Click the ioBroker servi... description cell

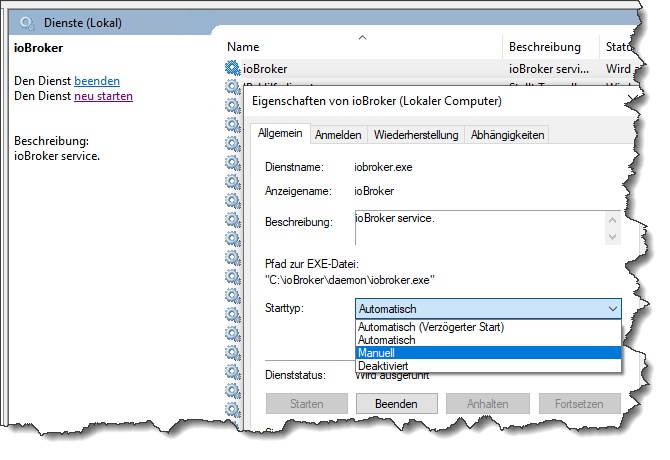[549, 69]
